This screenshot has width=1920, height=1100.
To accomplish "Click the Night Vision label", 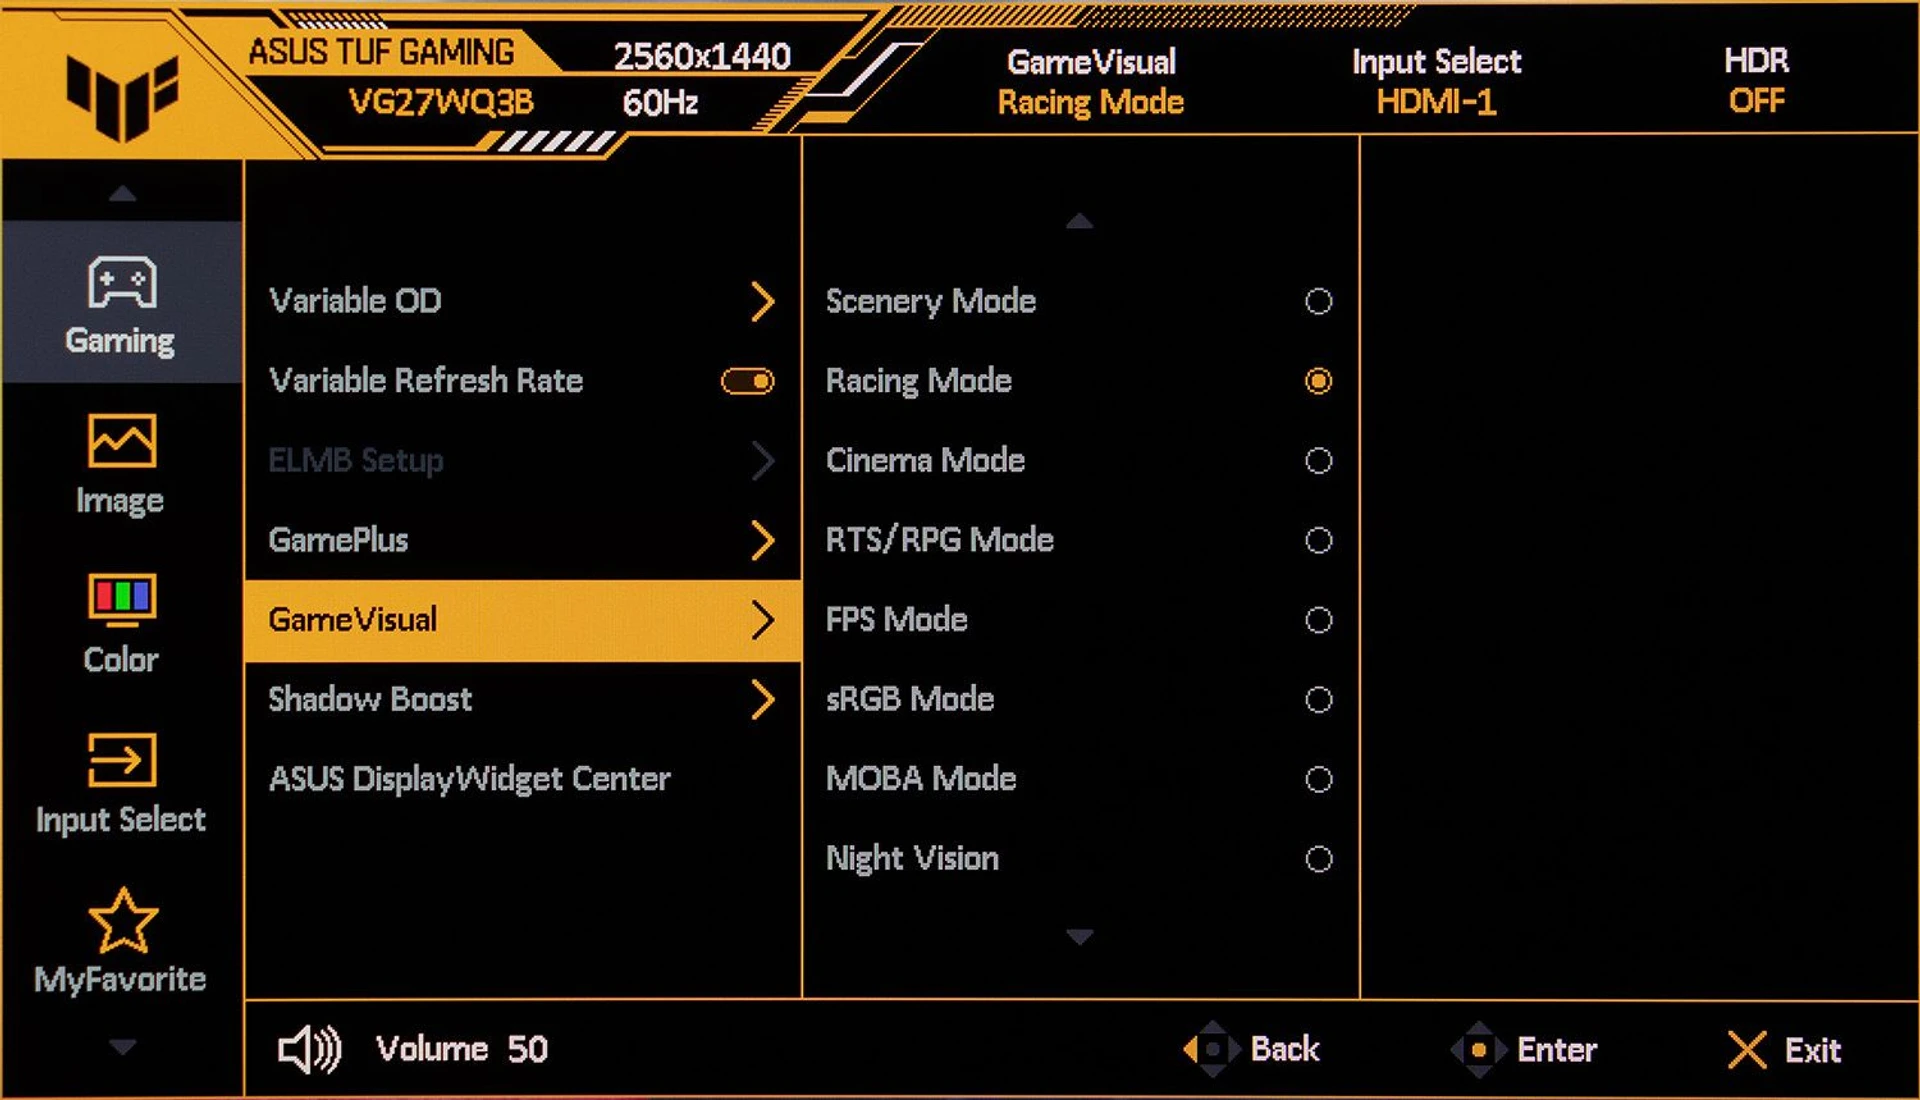I will [x=913, y=860].
